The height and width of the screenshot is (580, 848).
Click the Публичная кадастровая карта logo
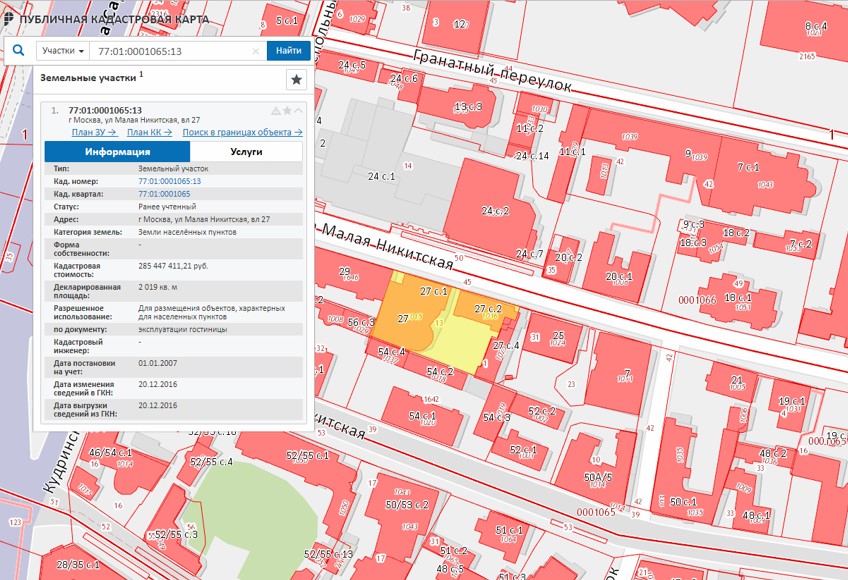tap(105, 19)
